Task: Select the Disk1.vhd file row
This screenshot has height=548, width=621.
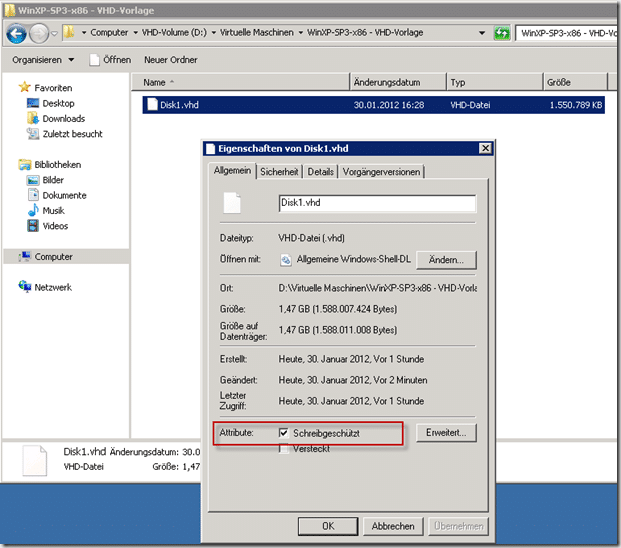Action: [x=373, y=105]
